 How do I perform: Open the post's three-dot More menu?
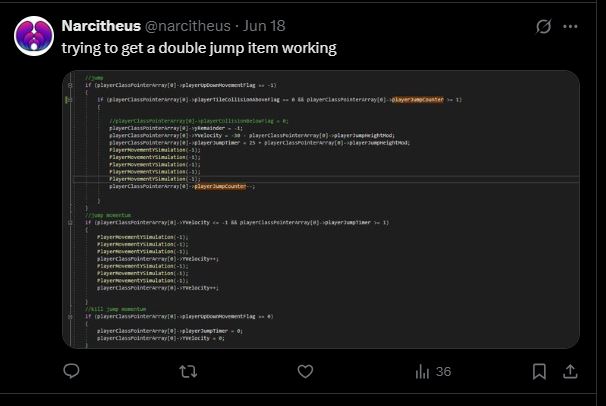coord(570,27)
